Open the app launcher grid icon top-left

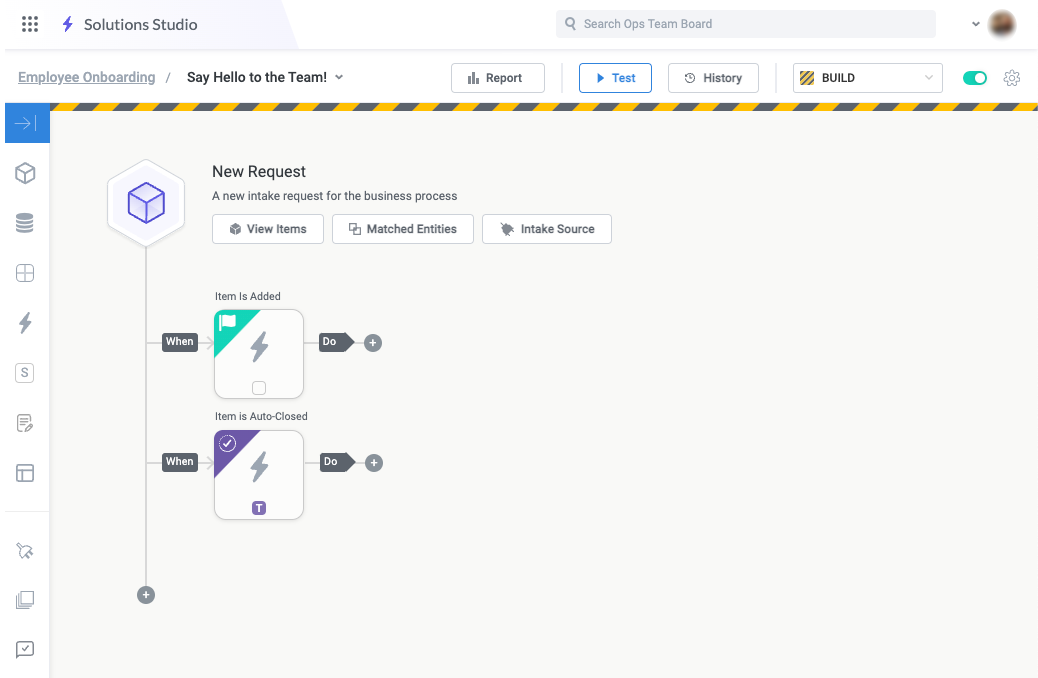[x=29, y=24]
